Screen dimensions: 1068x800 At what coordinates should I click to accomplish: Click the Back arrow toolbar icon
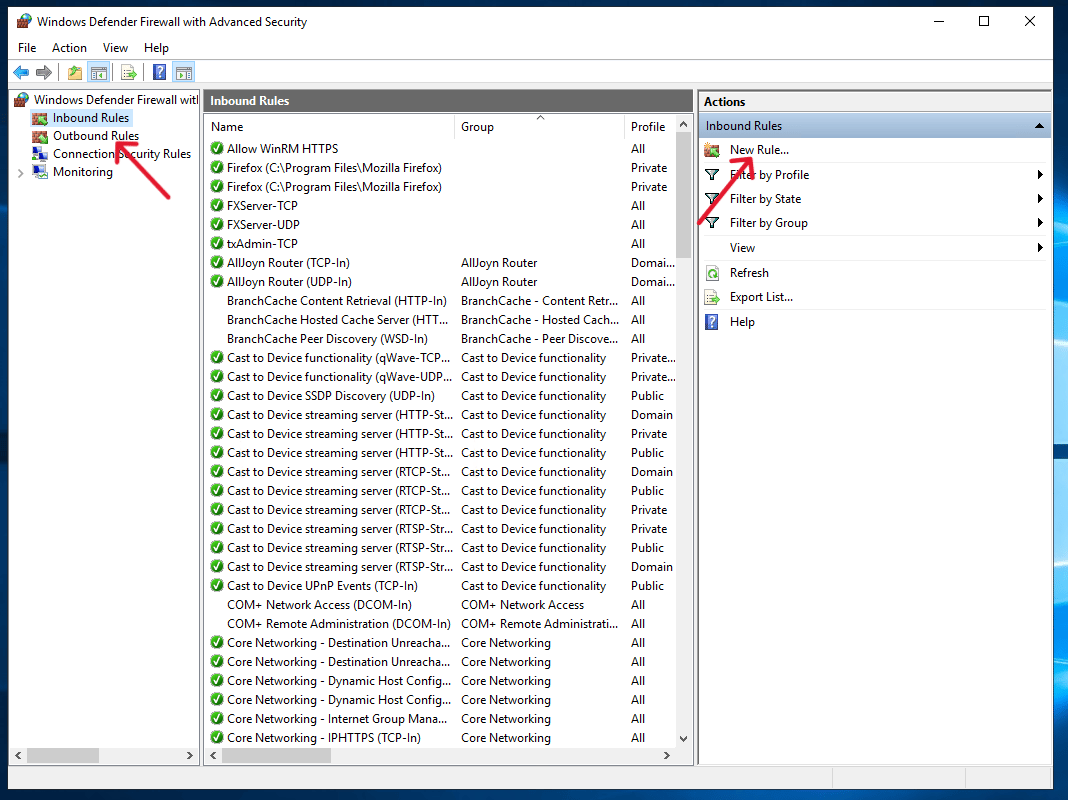coord(21,72)
